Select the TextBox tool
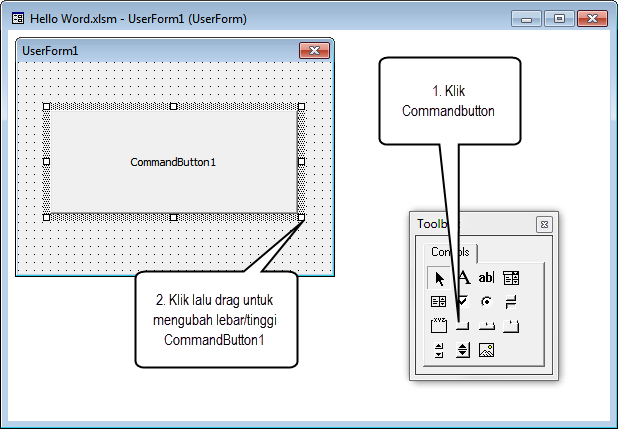Image resolution: width=618 pixels, height=429 pixels. [x=487, y=277]
